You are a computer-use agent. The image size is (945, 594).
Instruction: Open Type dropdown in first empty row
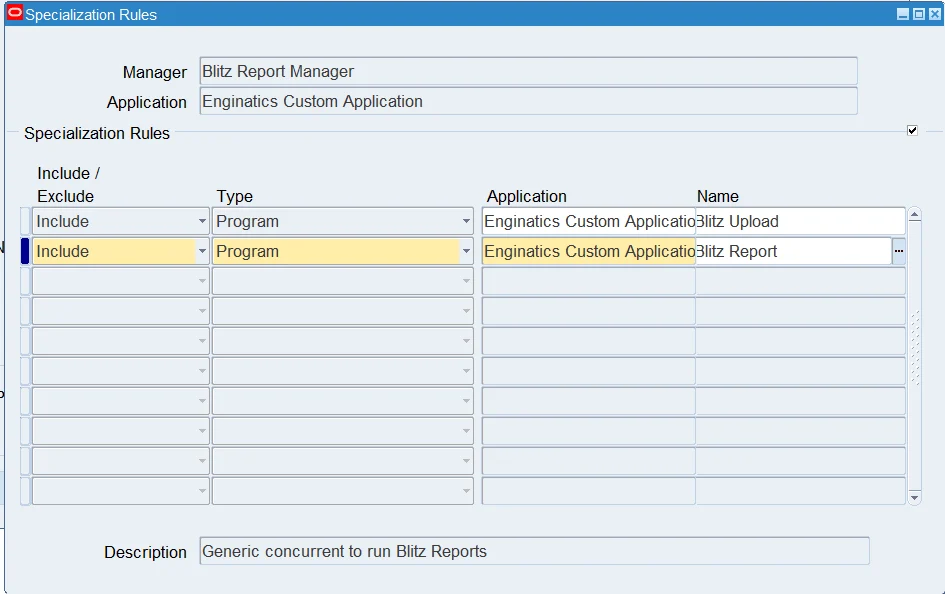tap(466, 281)
